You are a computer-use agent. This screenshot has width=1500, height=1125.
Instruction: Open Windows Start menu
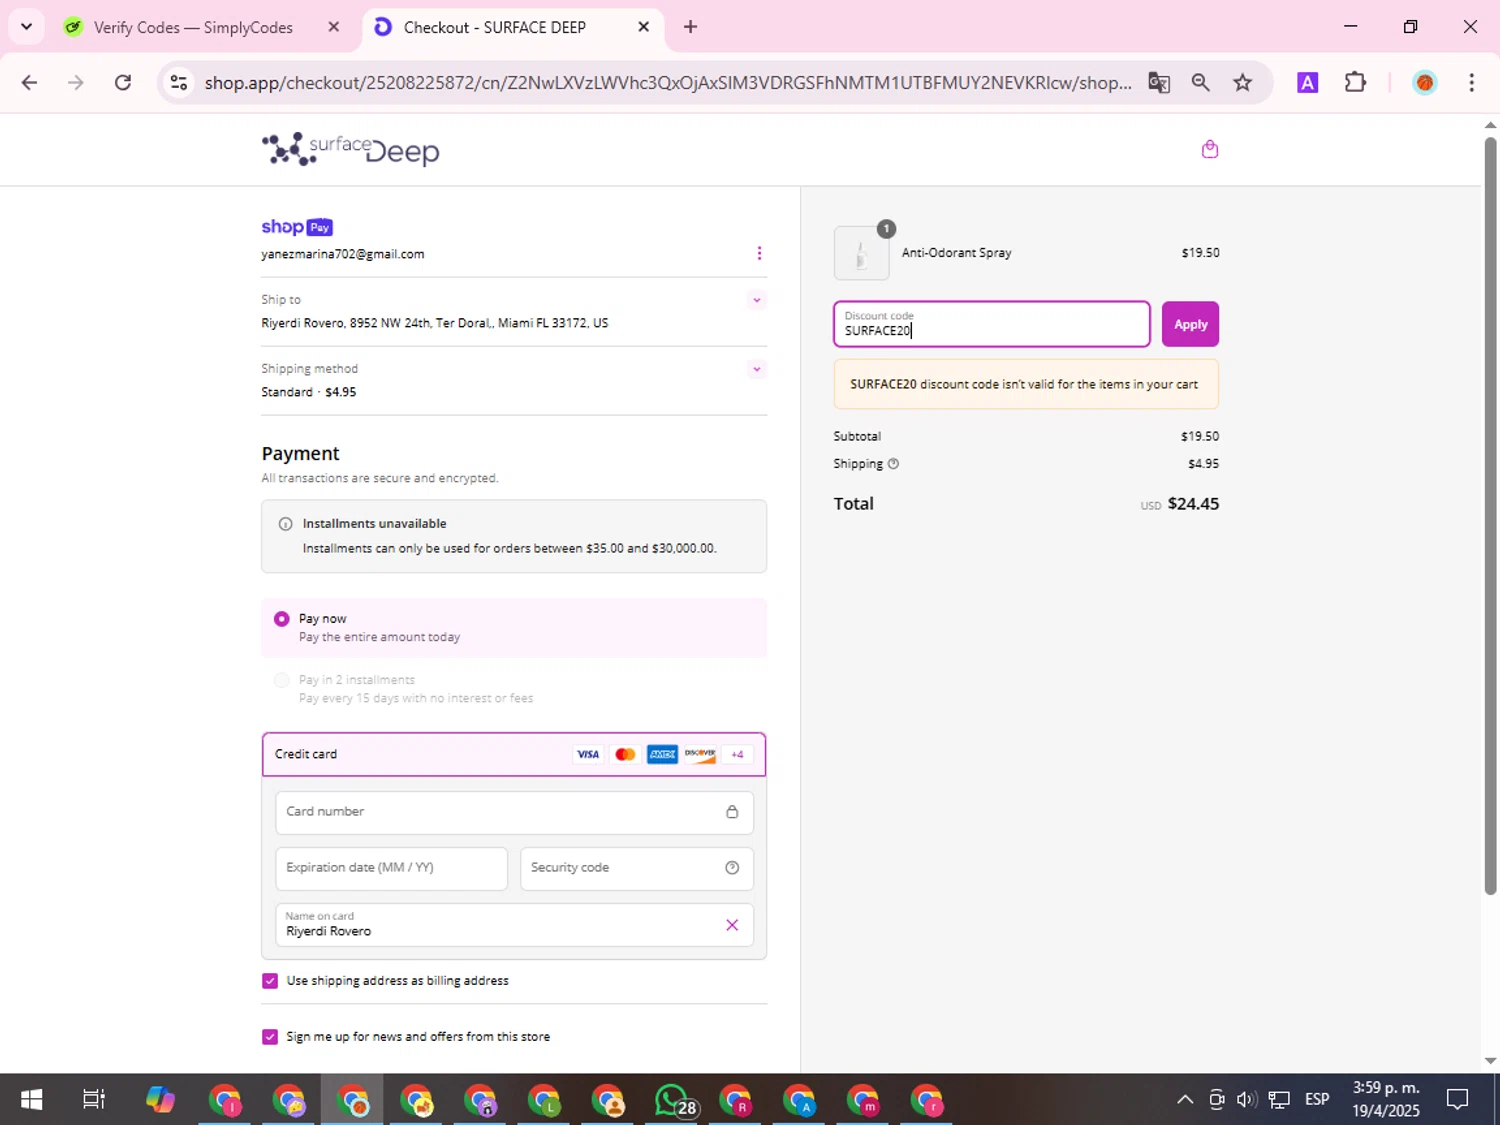click(x=31, y=1100)
